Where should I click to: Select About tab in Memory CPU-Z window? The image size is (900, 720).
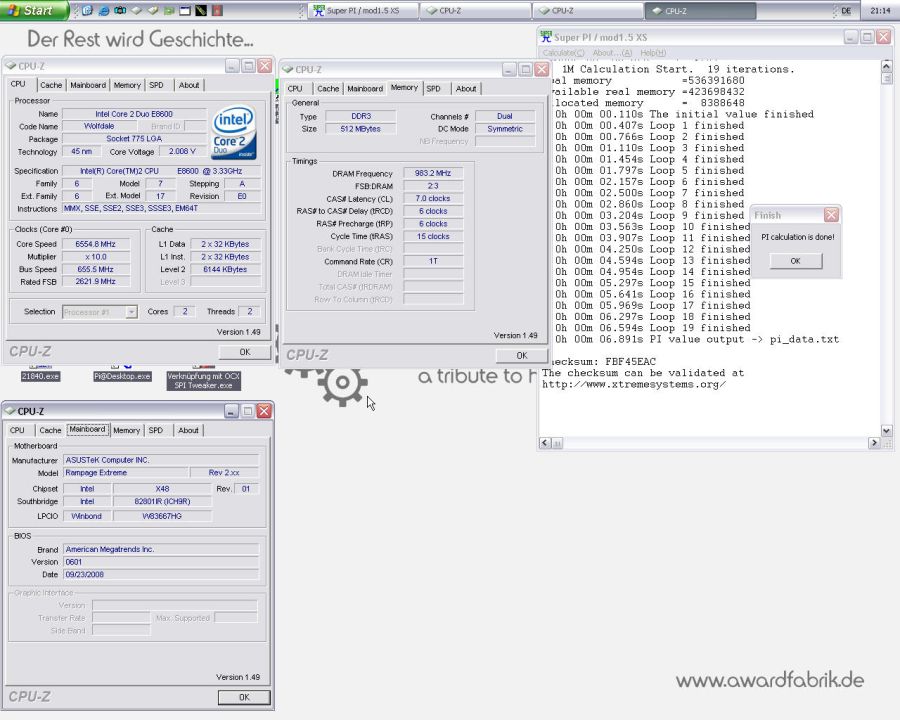point(466,88)
